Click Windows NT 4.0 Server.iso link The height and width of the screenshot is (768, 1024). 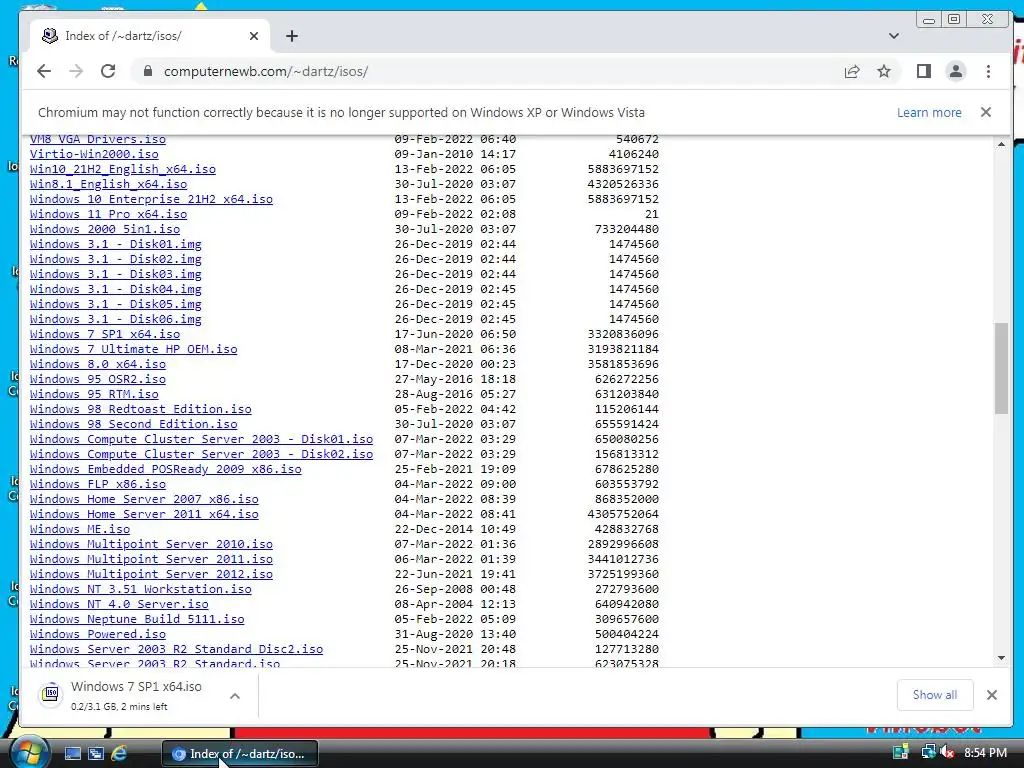pos(119,605)
